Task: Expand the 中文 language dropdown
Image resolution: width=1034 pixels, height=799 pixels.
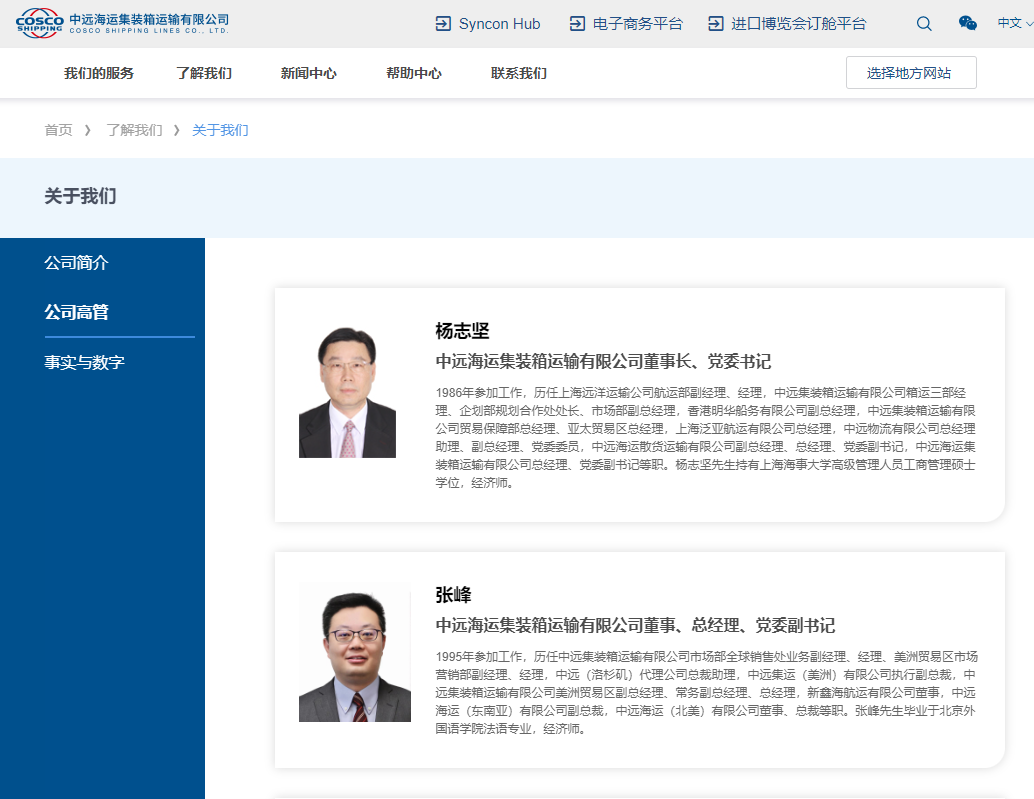Action: 1015,23
